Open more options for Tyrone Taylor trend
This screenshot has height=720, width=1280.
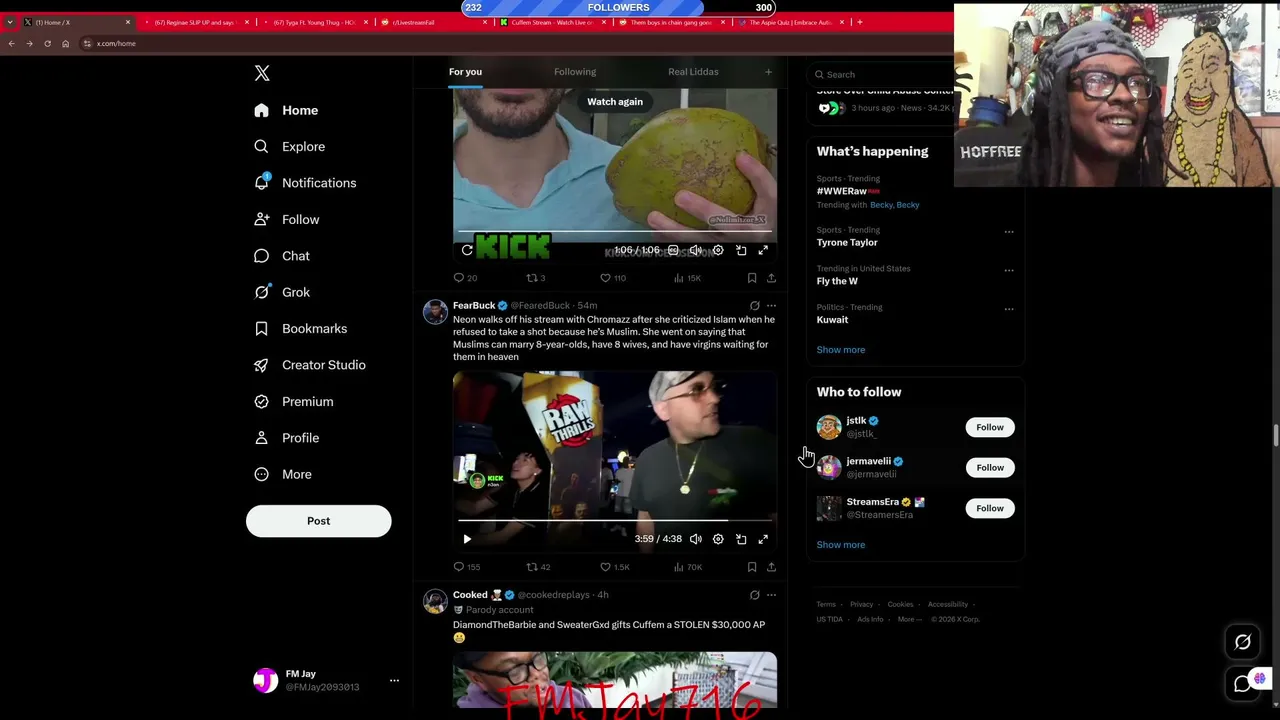pyautogui.click(x=1009, y=232)
